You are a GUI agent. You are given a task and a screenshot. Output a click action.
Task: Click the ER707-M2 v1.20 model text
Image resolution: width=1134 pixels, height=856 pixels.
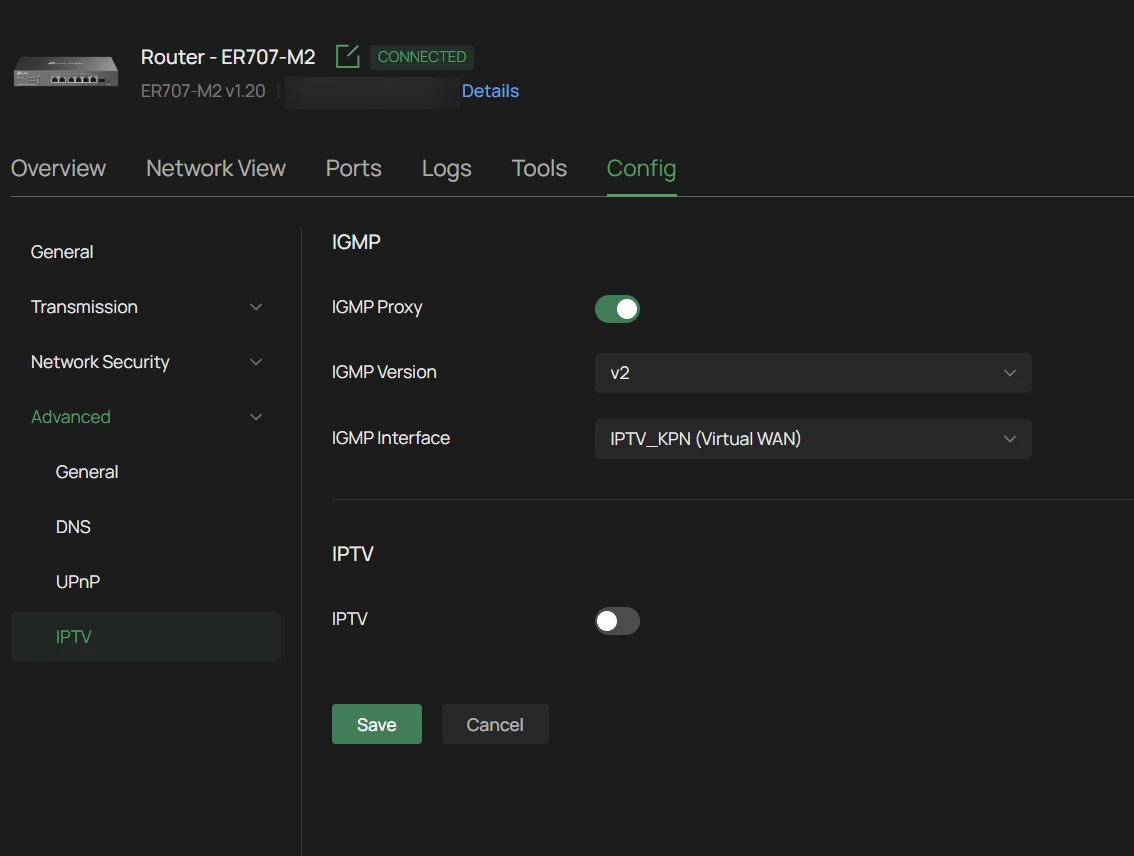202,91
